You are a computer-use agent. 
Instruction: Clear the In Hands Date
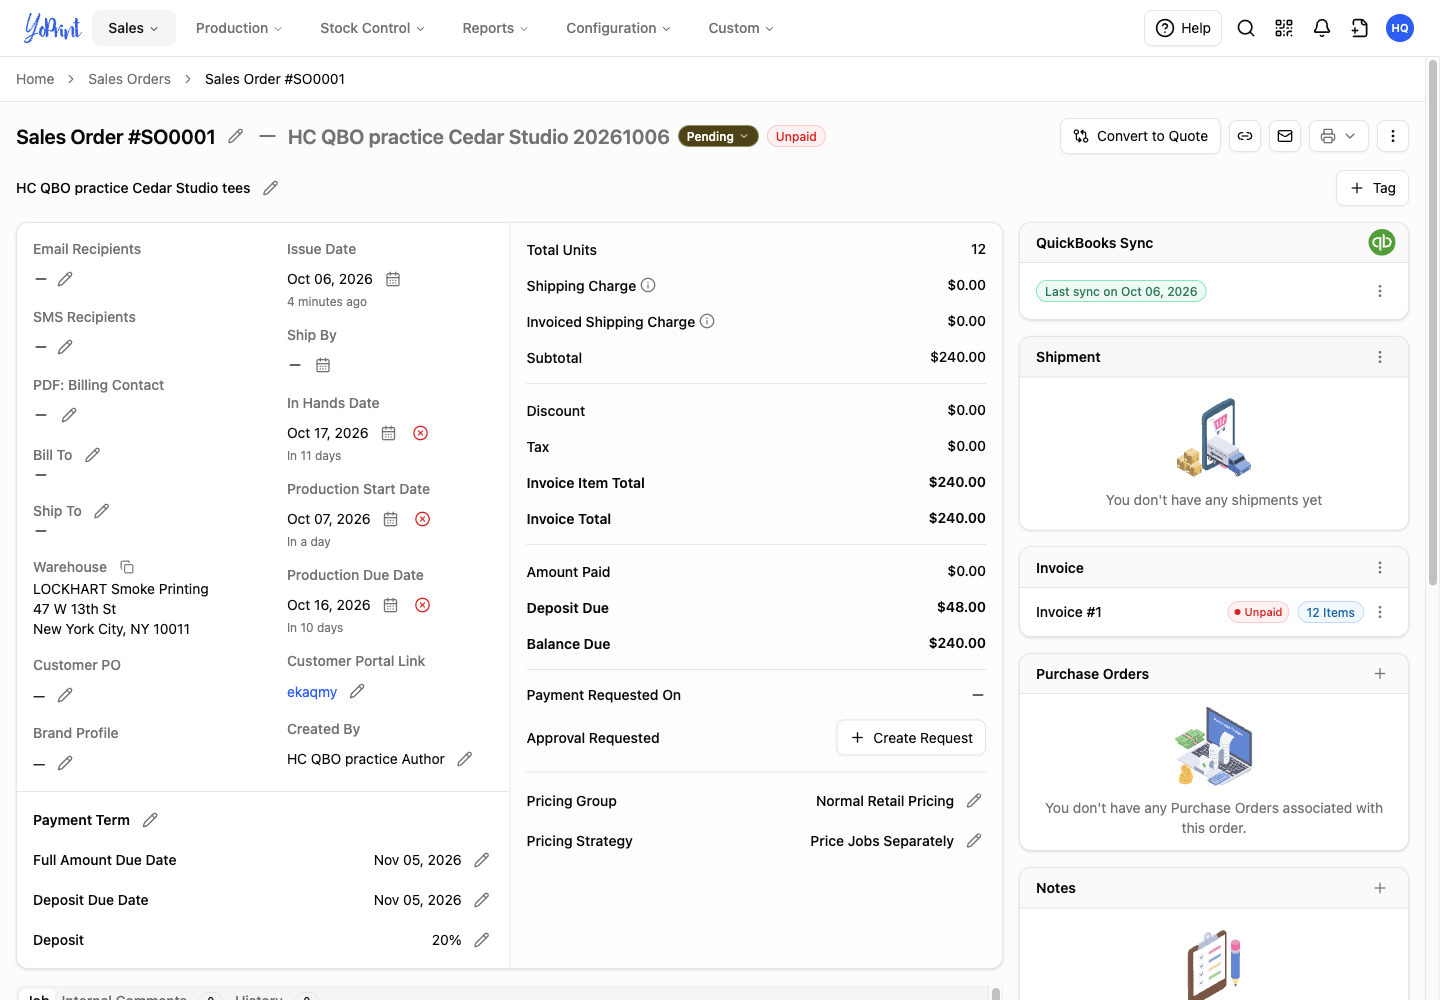click(421, 433)
